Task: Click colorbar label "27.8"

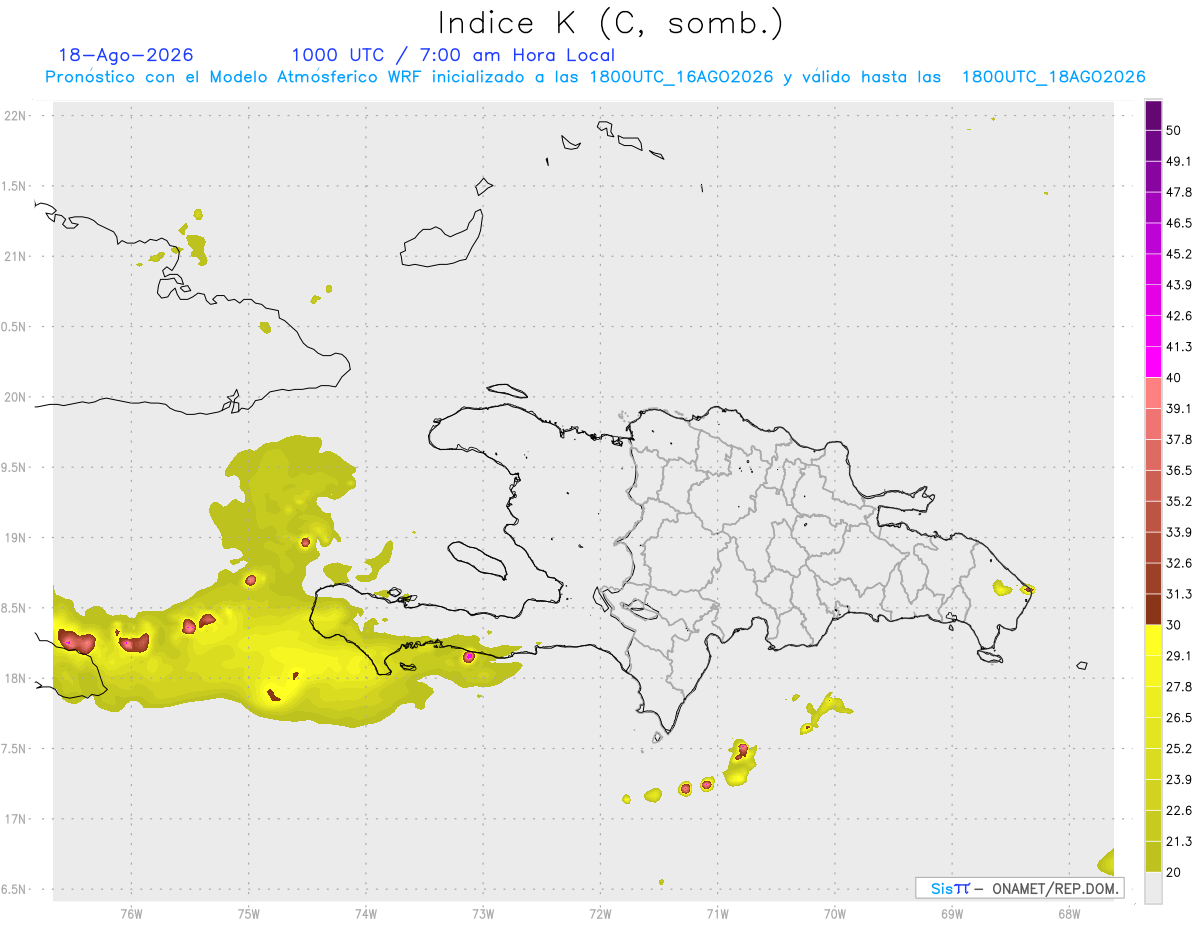Action: click(1179, 687)
